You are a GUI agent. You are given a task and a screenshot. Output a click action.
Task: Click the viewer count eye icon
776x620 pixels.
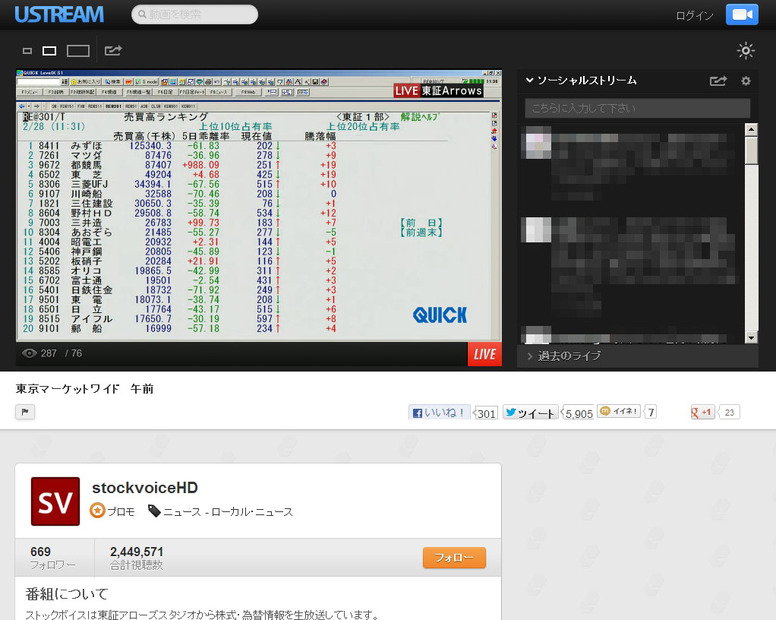(x=29, y=353)
